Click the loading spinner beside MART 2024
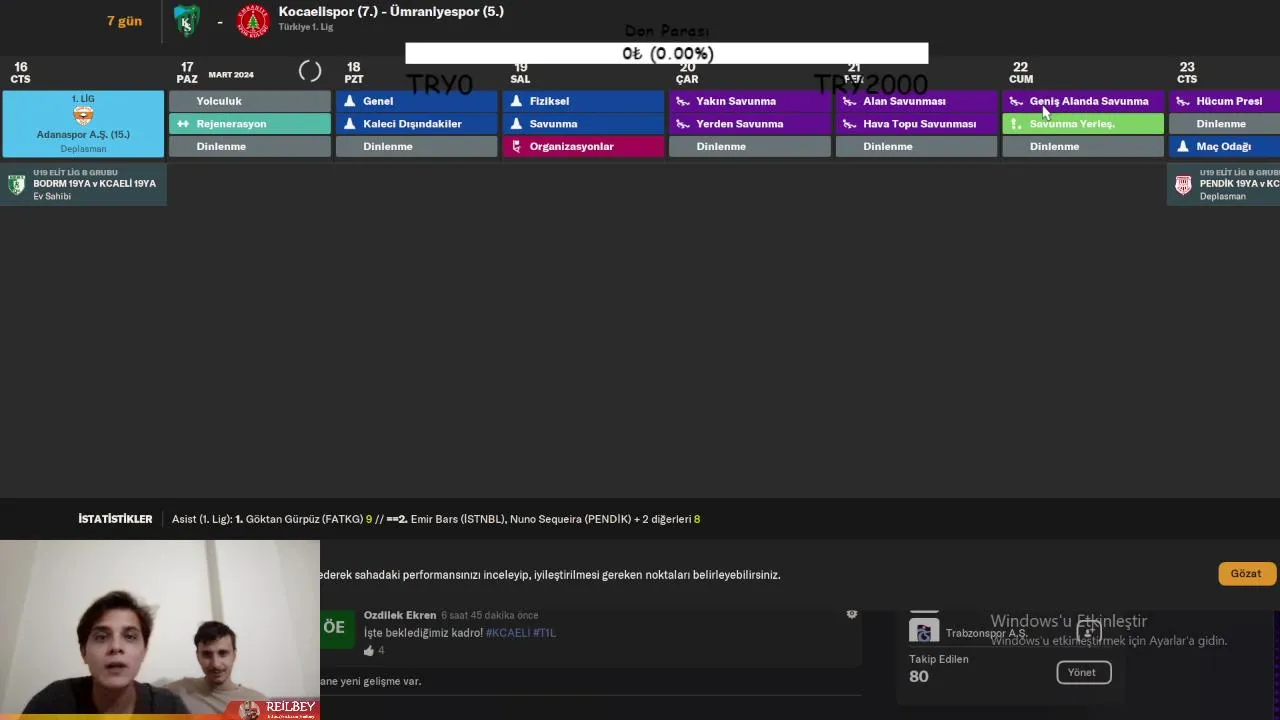The height and width of the screenshot is (720, 1280). coord(310,71)
